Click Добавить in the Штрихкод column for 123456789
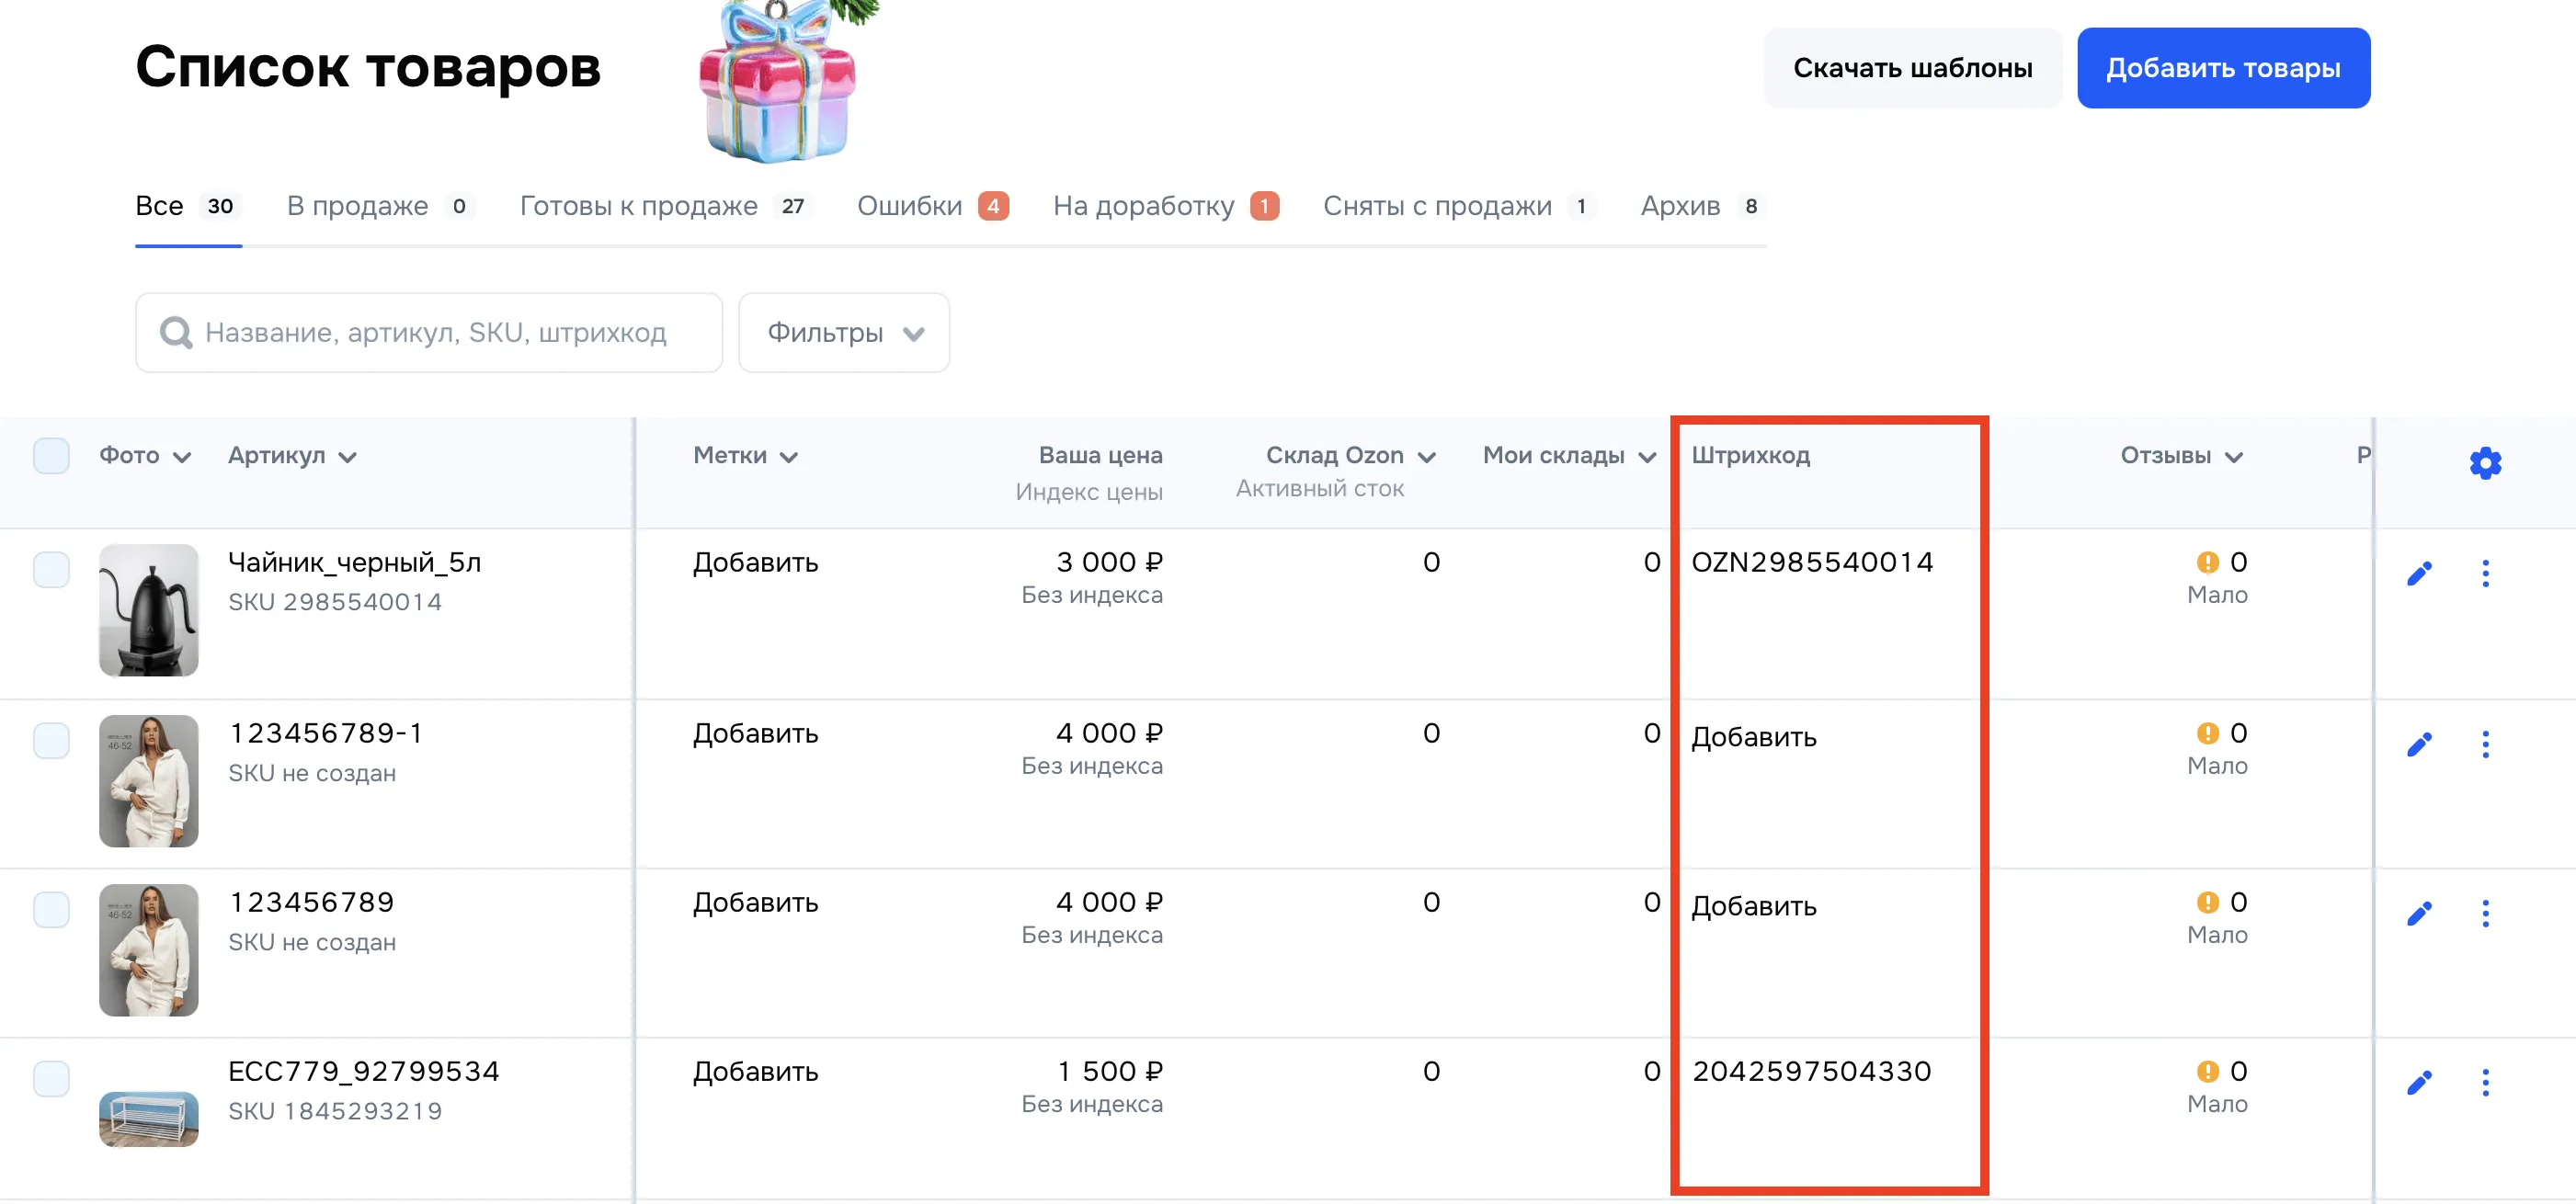 pos(1752,906)
